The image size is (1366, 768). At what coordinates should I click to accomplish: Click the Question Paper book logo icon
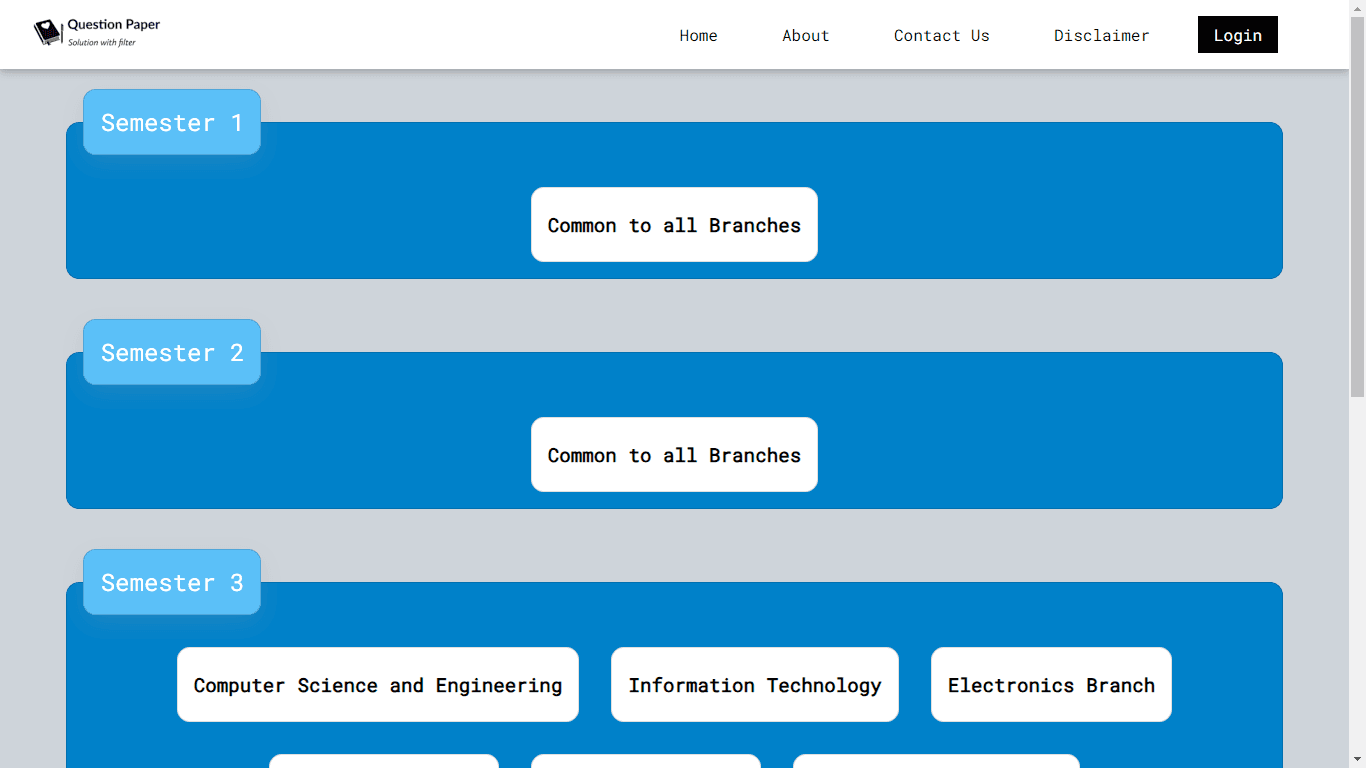pos(48,33)
